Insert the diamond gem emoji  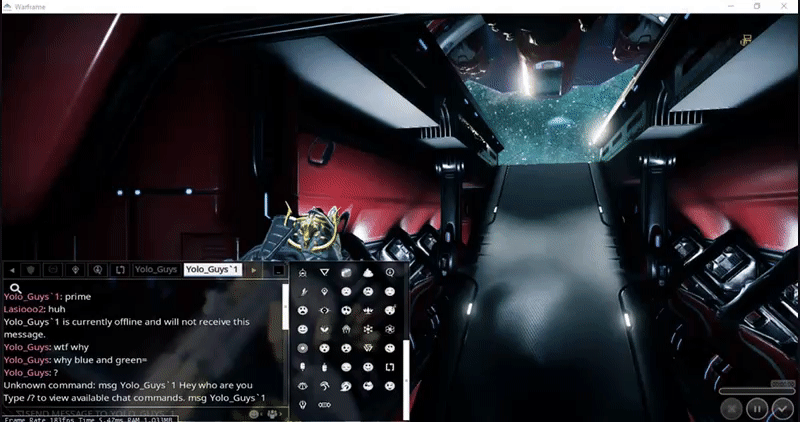[x=368, y=348]
